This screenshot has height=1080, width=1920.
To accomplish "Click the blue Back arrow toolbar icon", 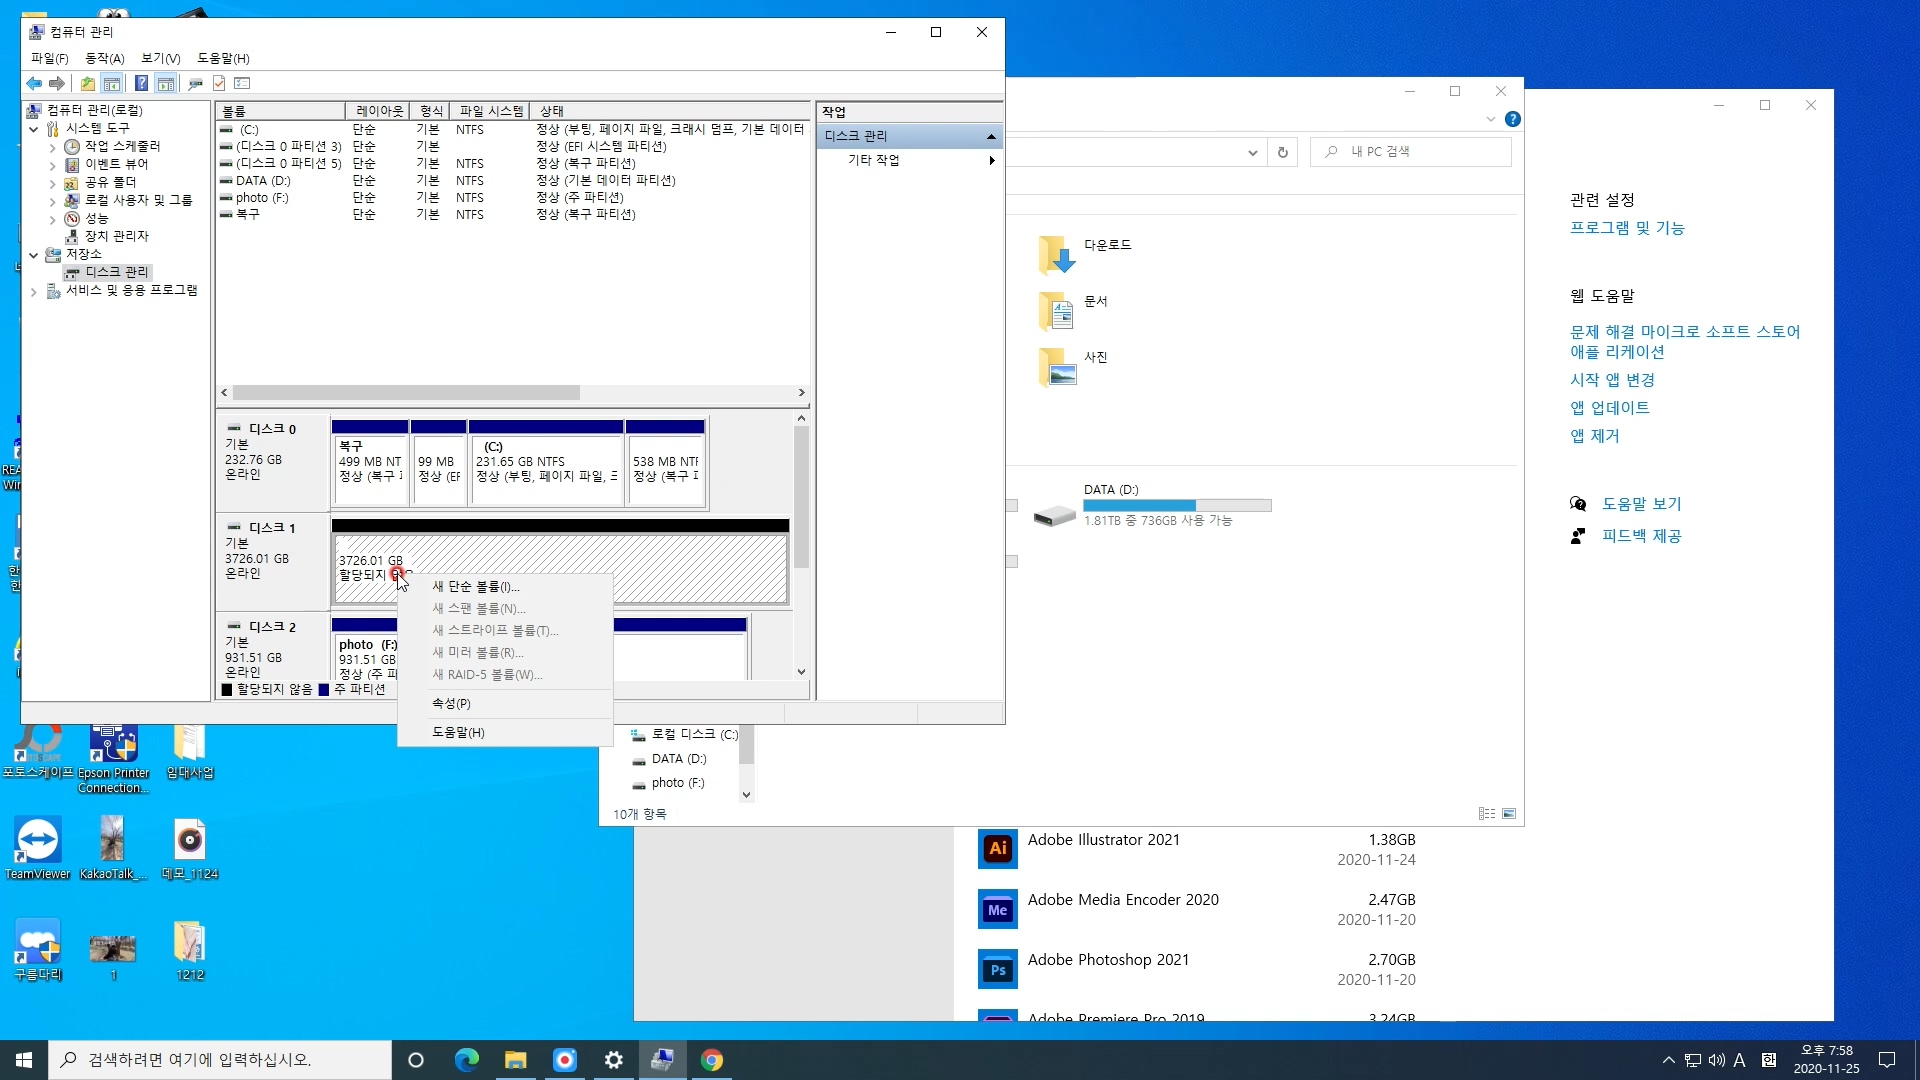I will 34,84.
